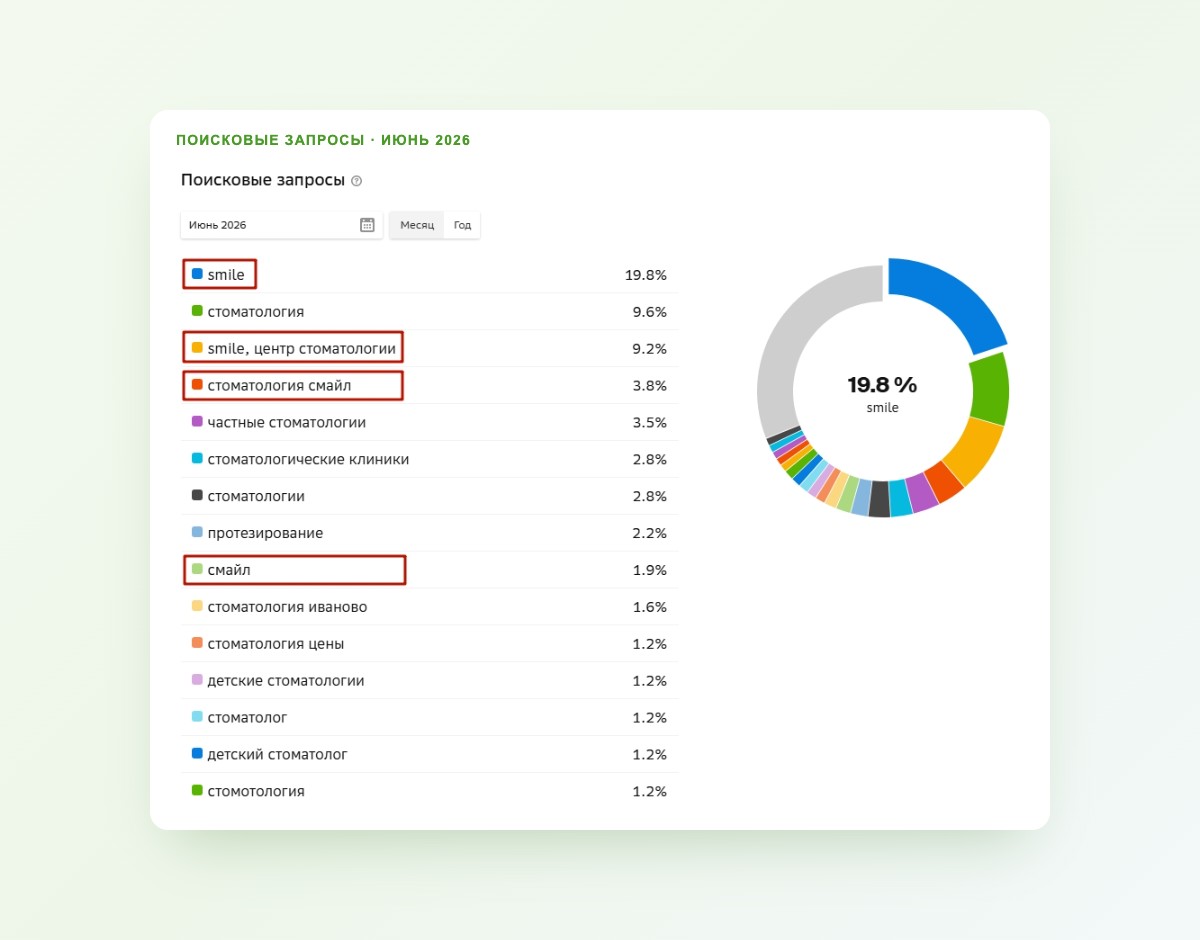Image resolution: width=1200 pixels, height=940 pixels.
Task: Select the smile, центр стоматологии query
Action: point(302,349)
